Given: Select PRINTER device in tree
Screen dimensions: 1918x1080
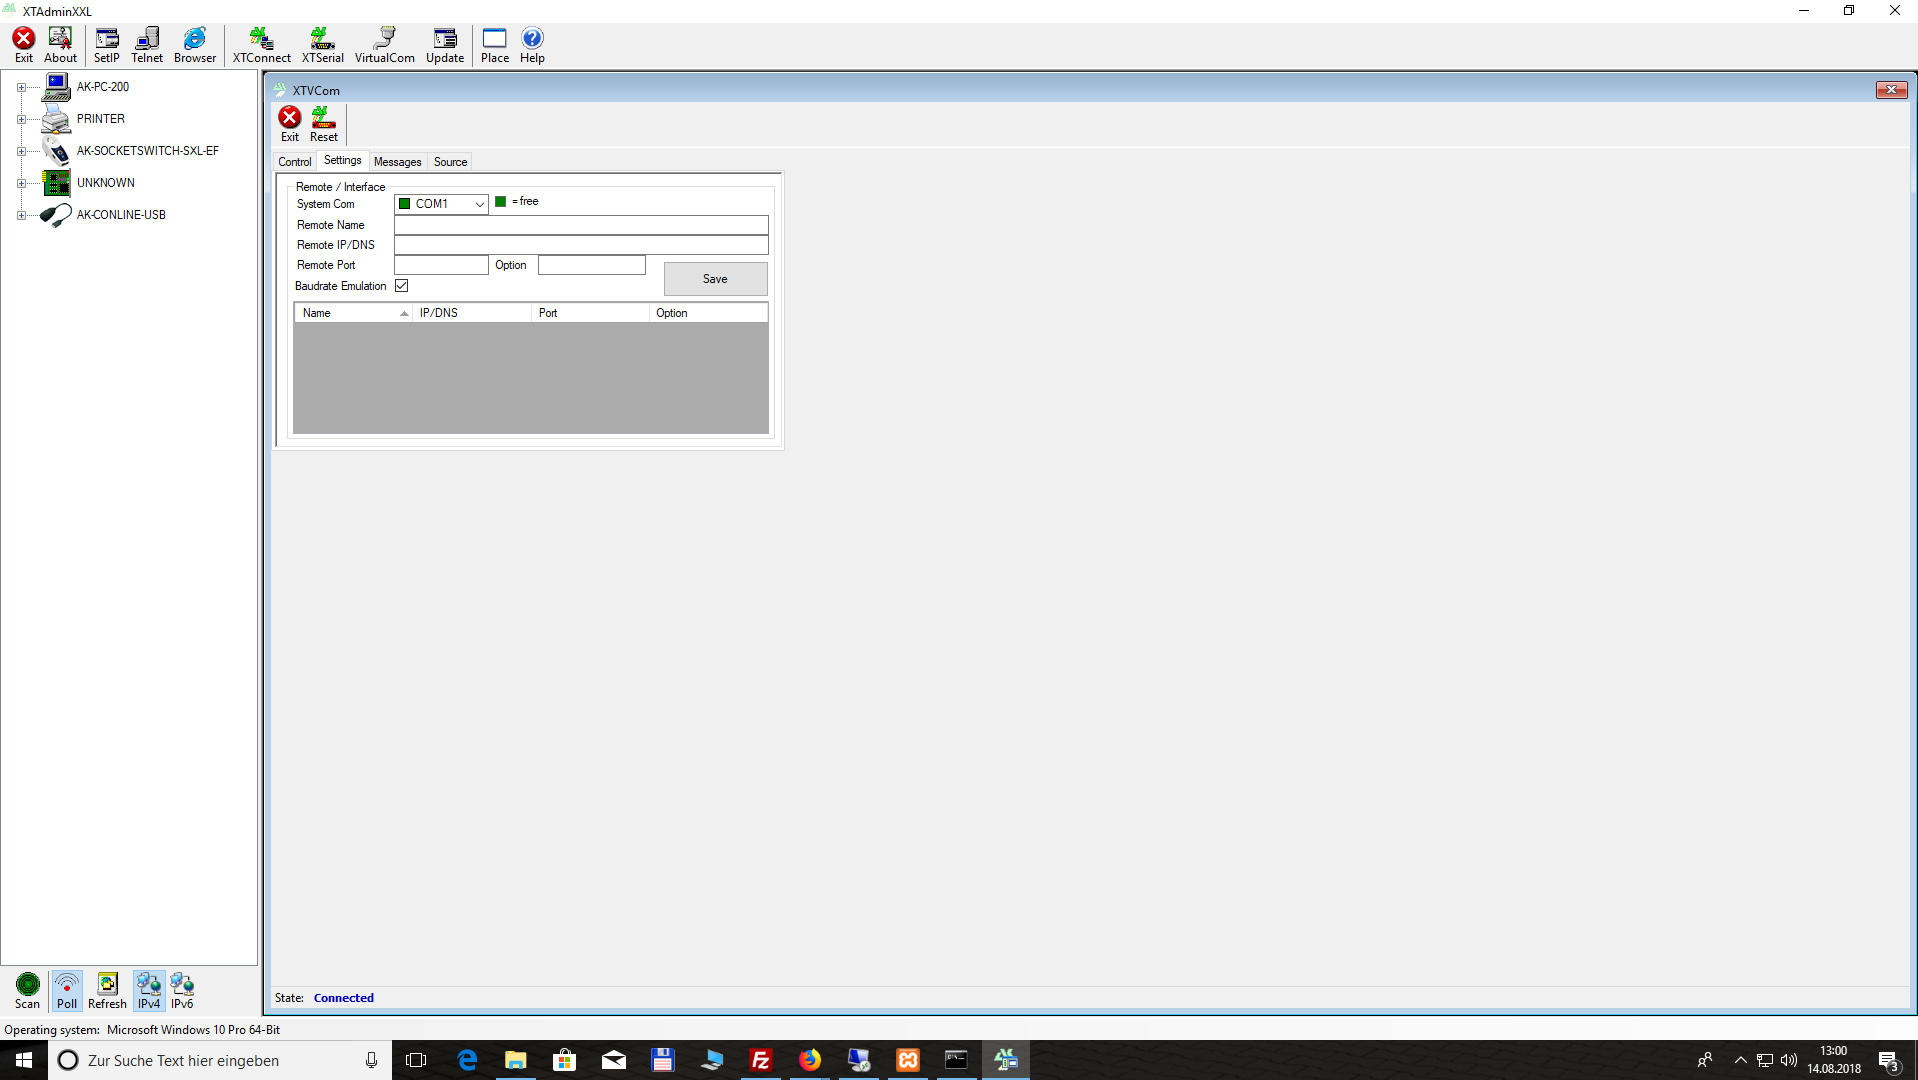Looking at the screenshot, I should (101, 119).
